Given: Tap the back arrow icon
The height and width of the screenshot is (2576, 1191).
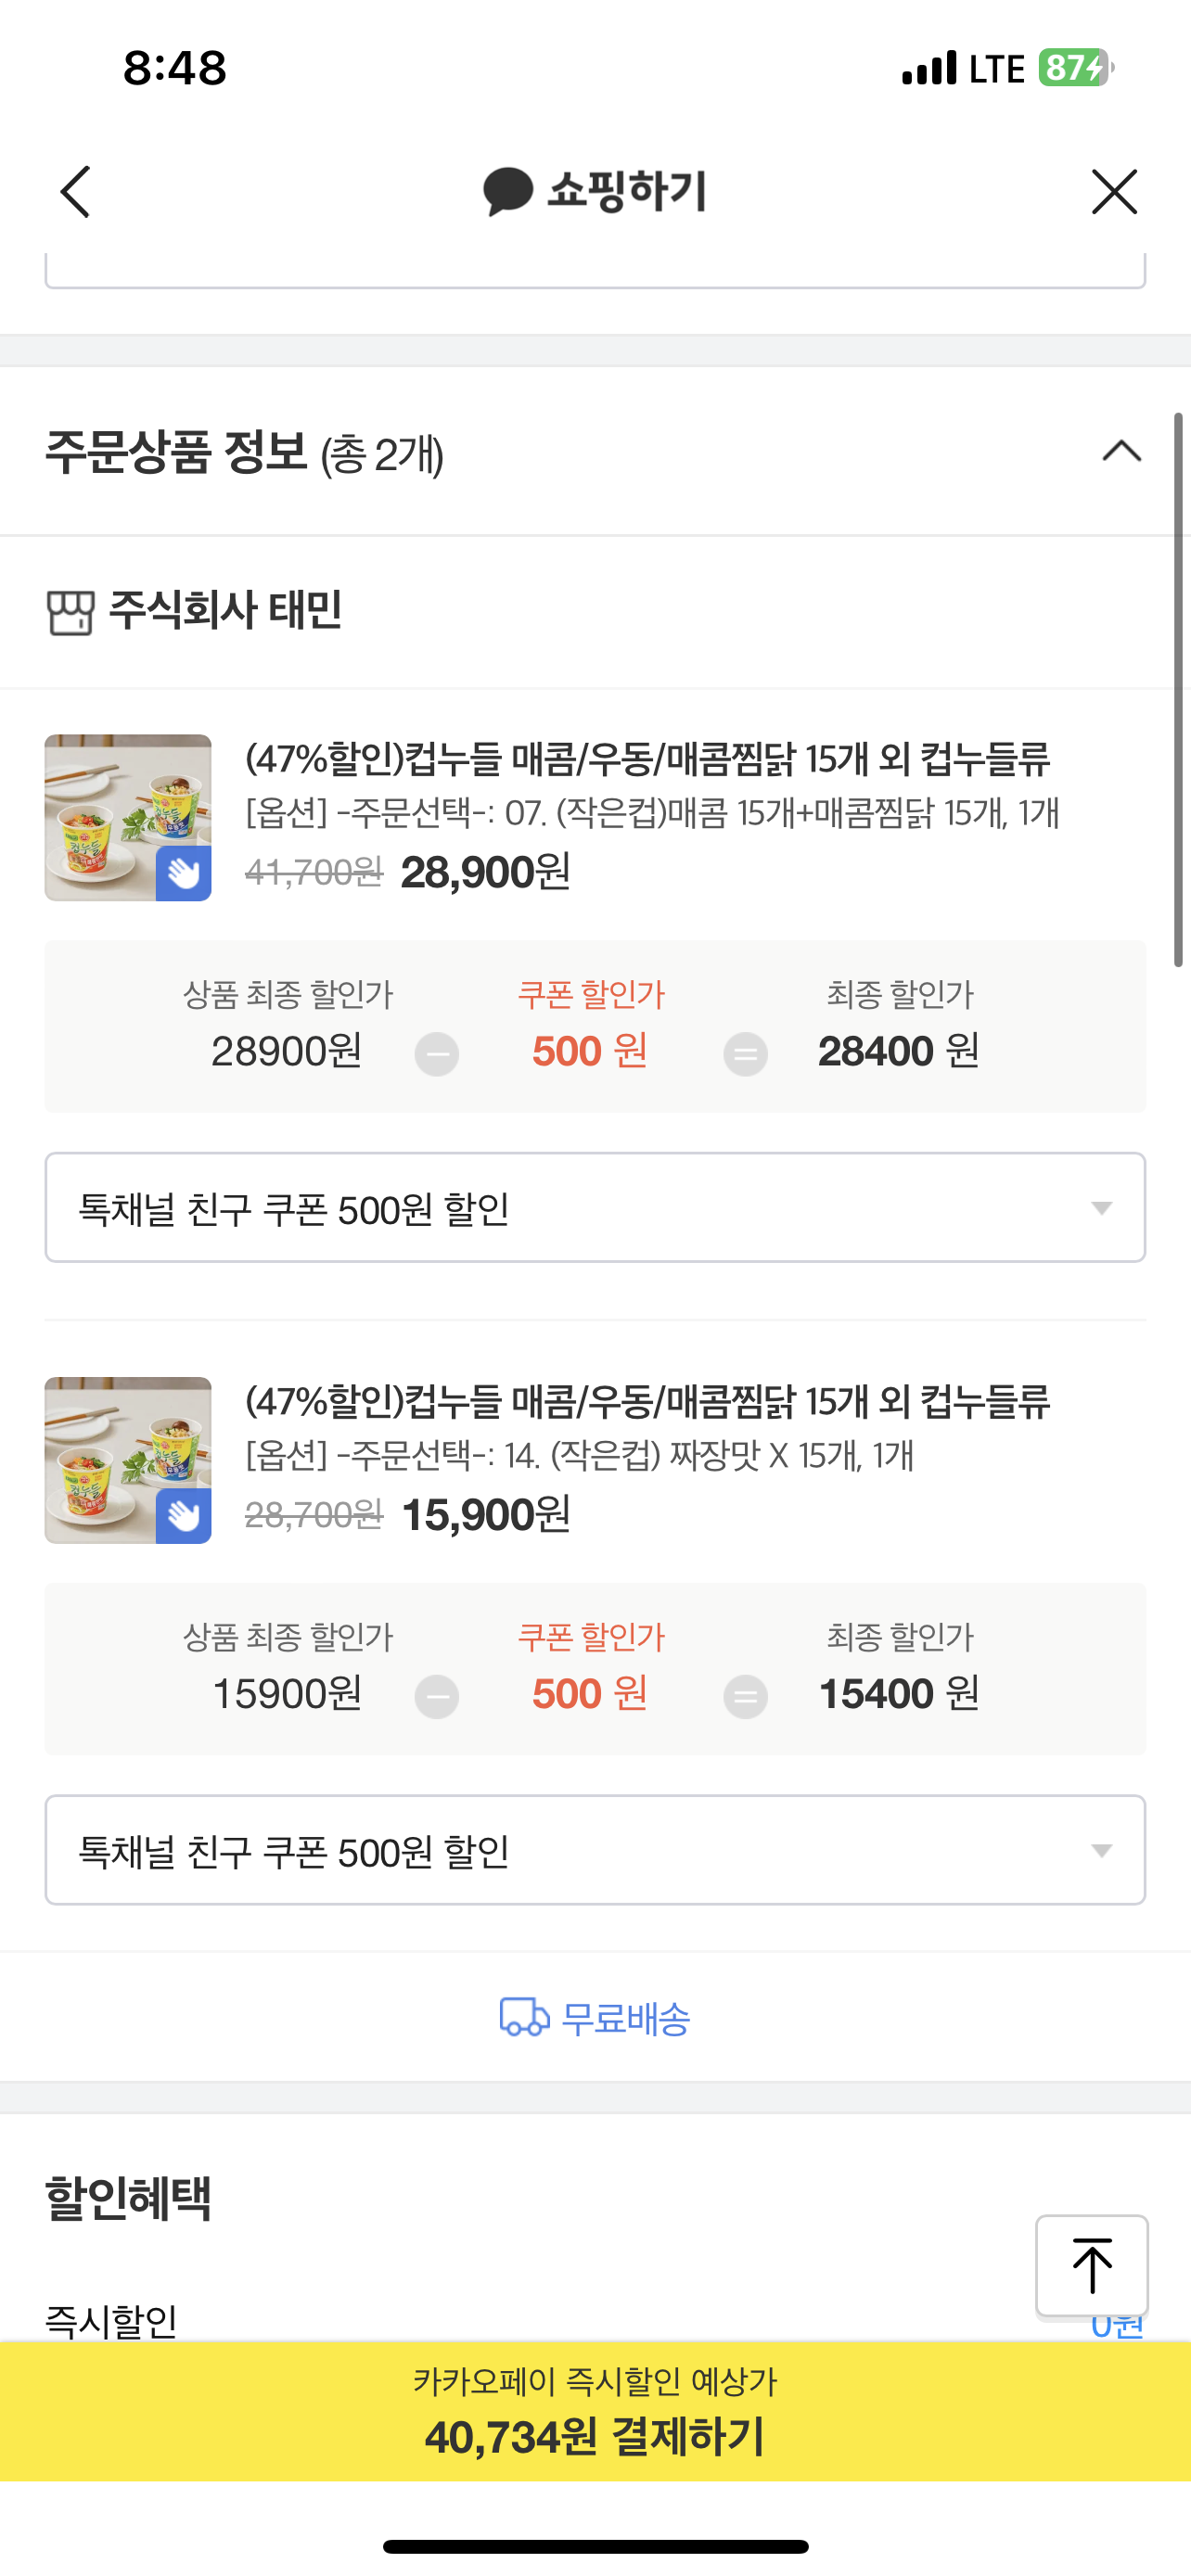Looking at the screenshot, I should point(76,191).
